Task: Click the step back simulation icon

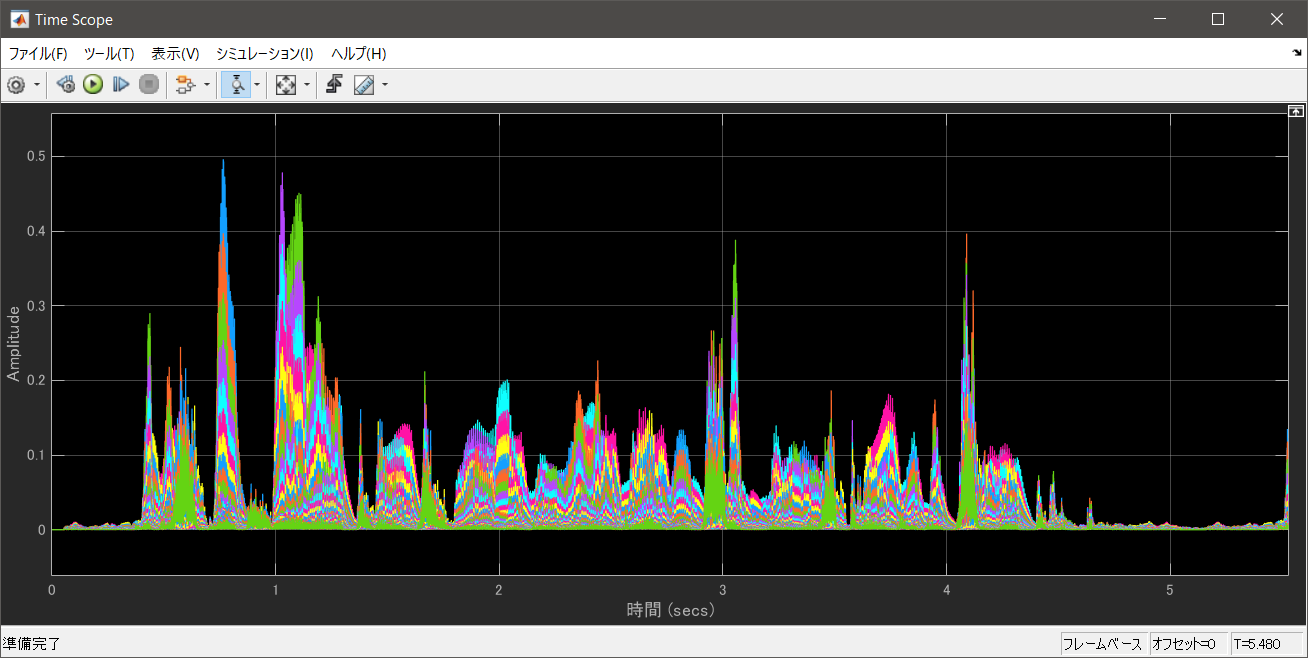Action: 65,84
